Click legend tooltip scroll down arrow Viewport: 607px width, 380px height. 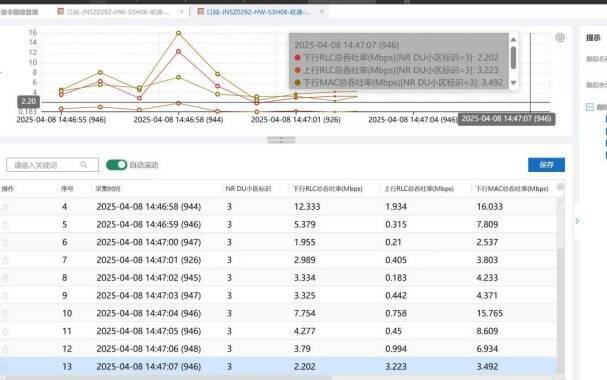point(513,82)
